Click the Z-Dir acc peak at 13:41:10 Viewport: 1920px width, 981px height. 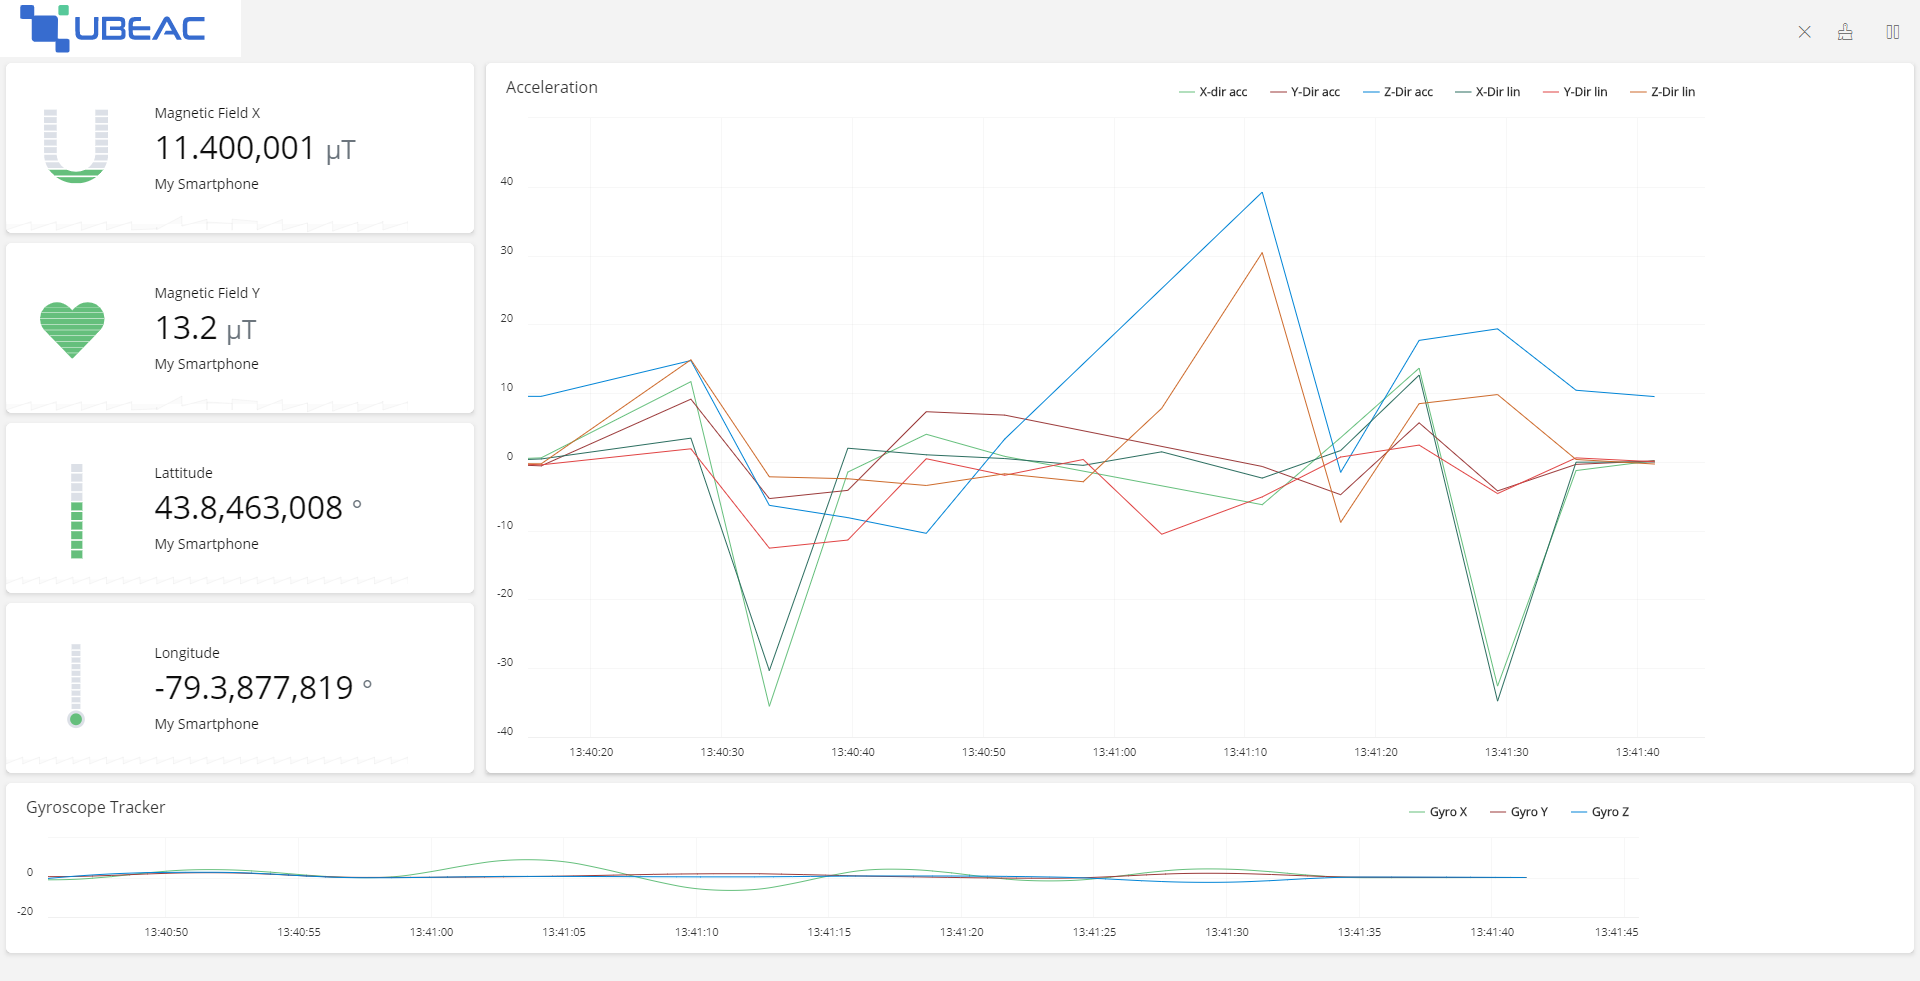[1262, 193]
